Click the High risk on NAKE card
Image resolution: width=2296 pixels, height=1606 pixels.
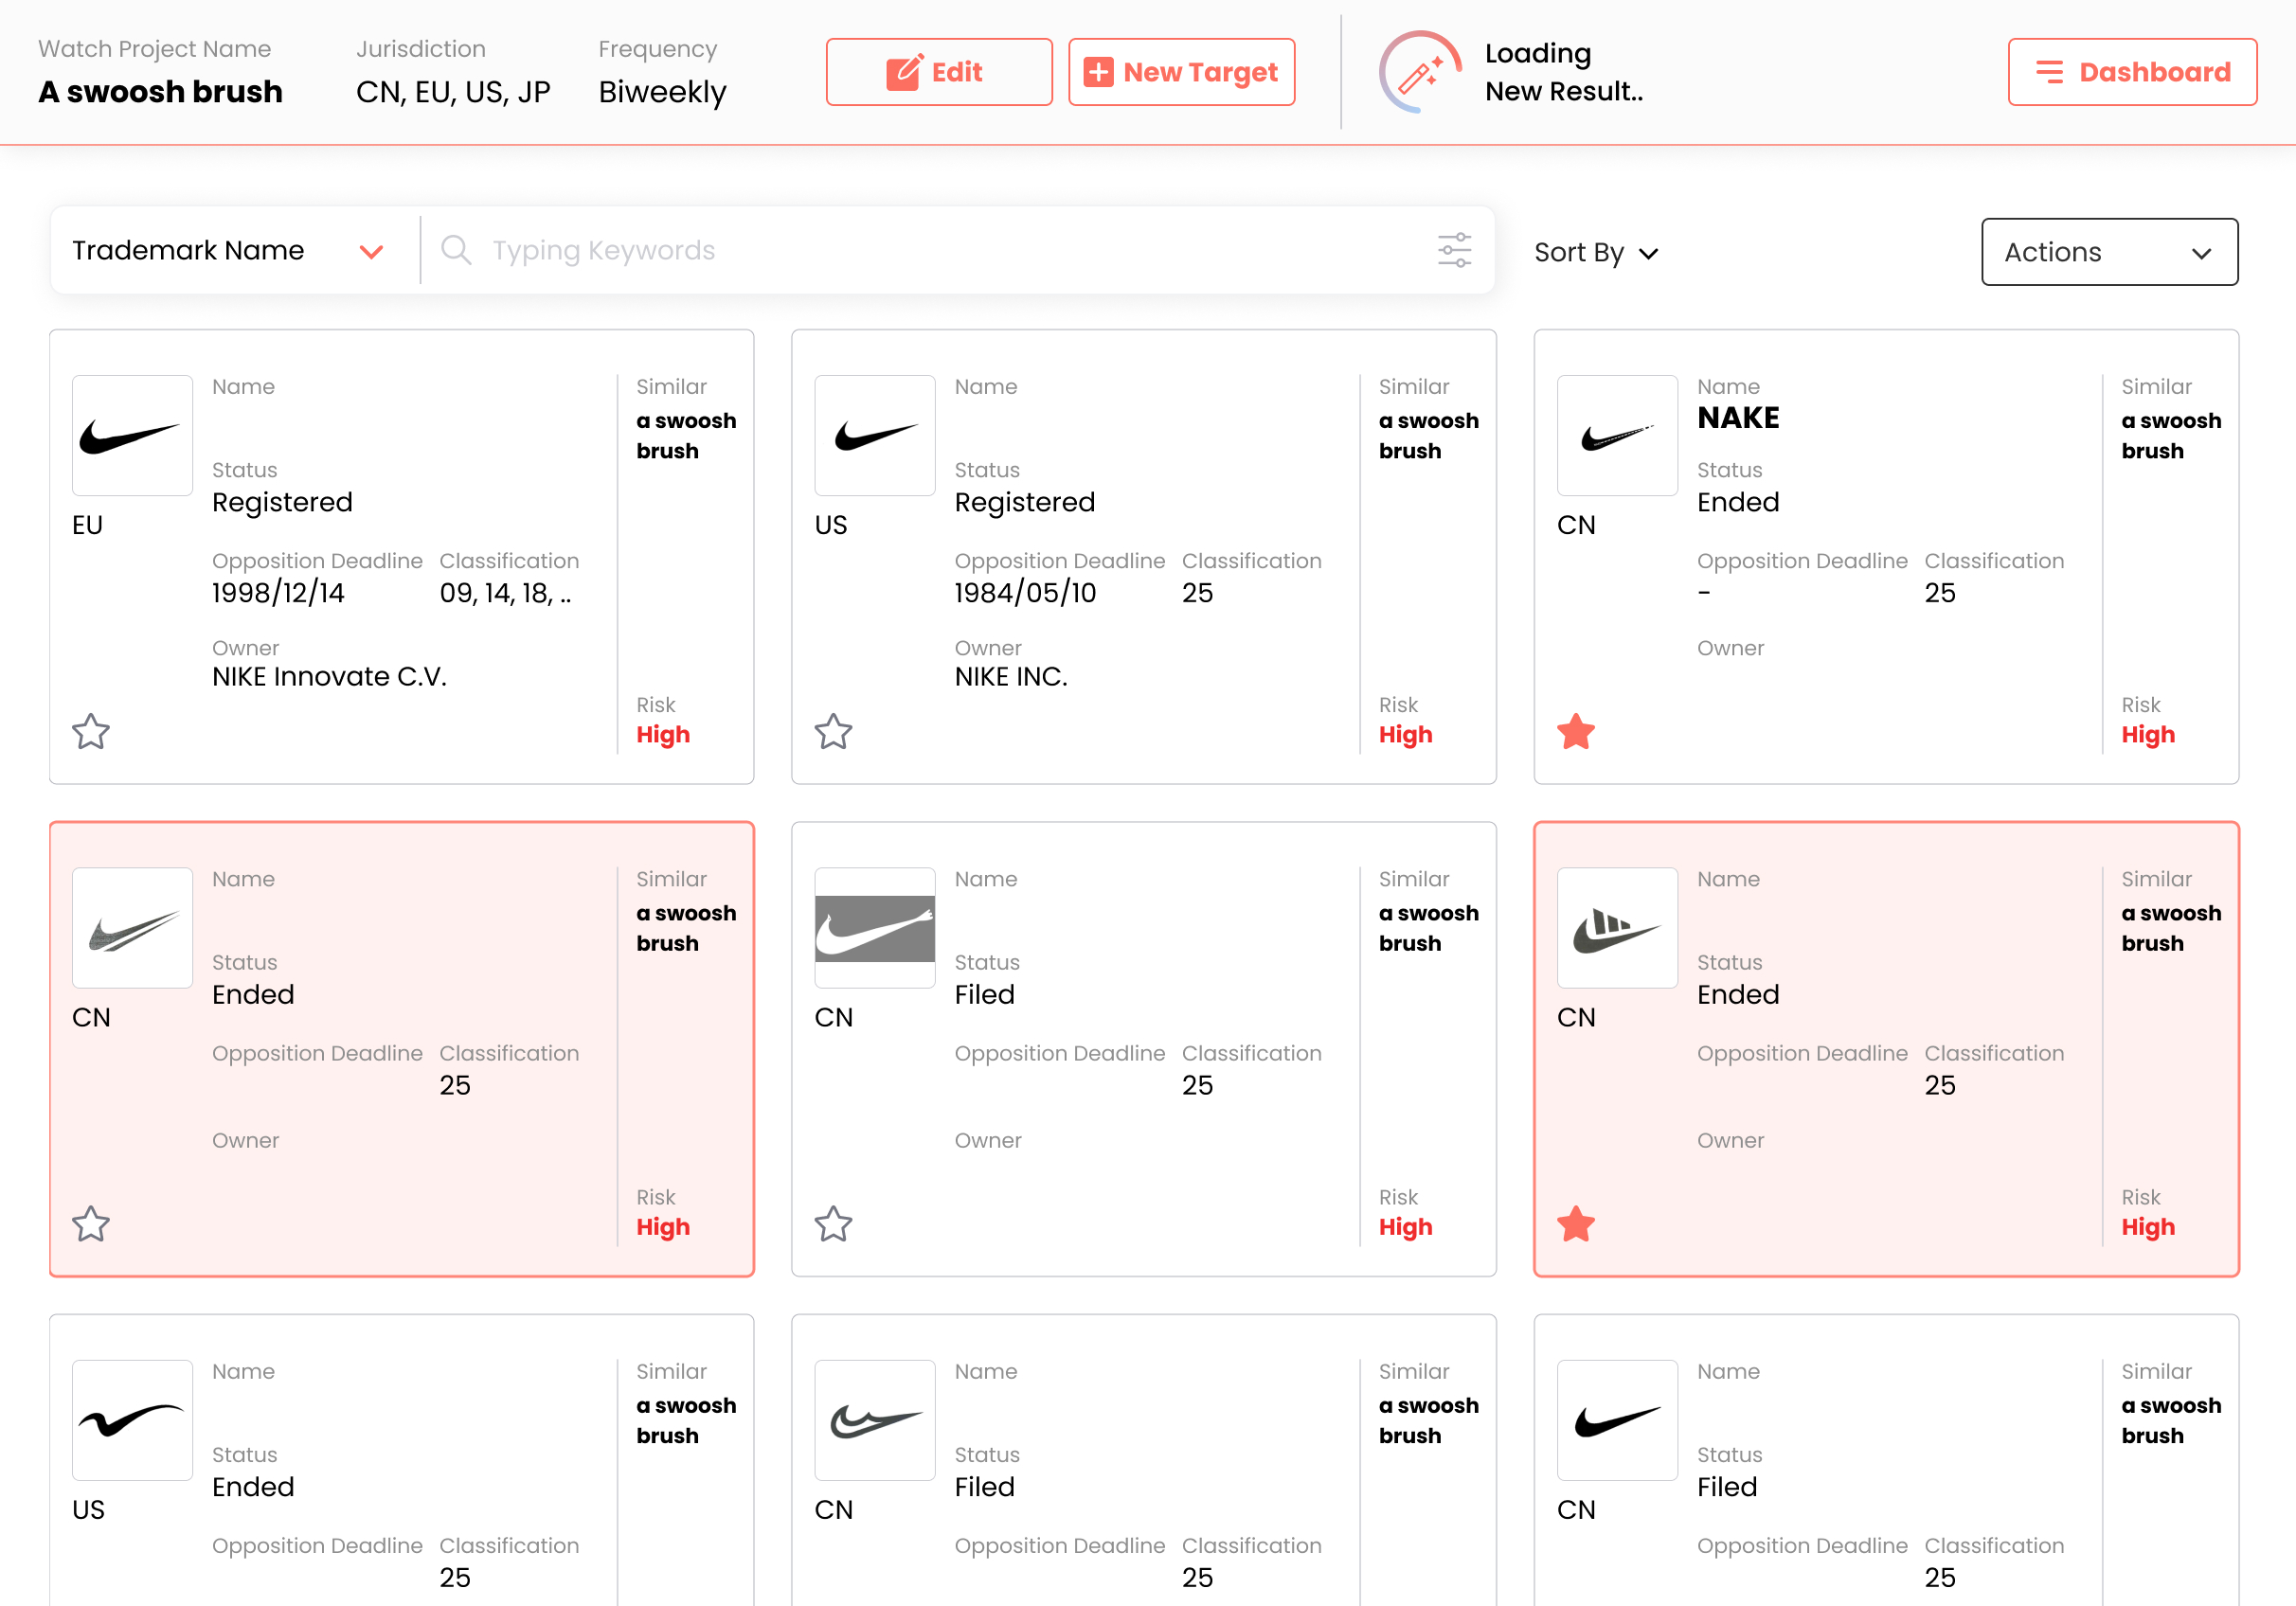(2148, 734)
